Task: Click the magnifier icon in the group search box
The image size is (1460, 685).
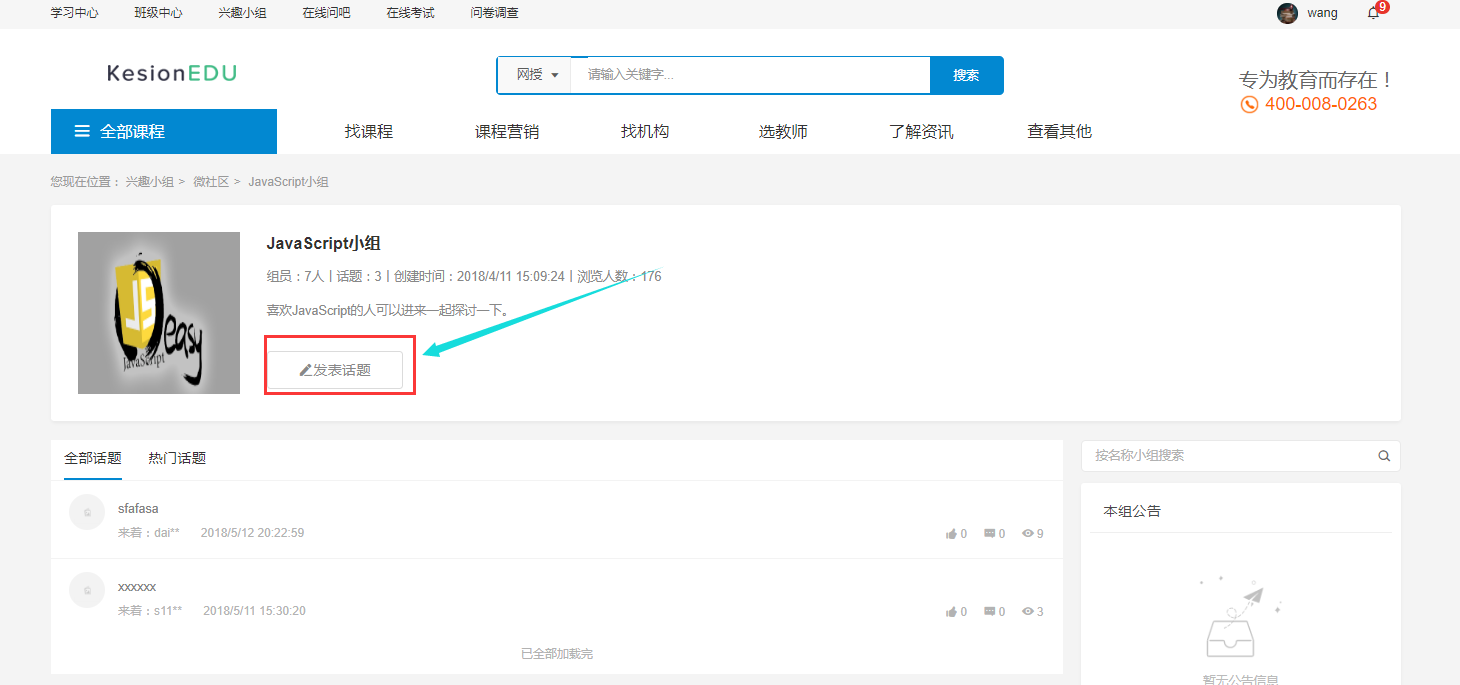Action: click(1384, 456)
